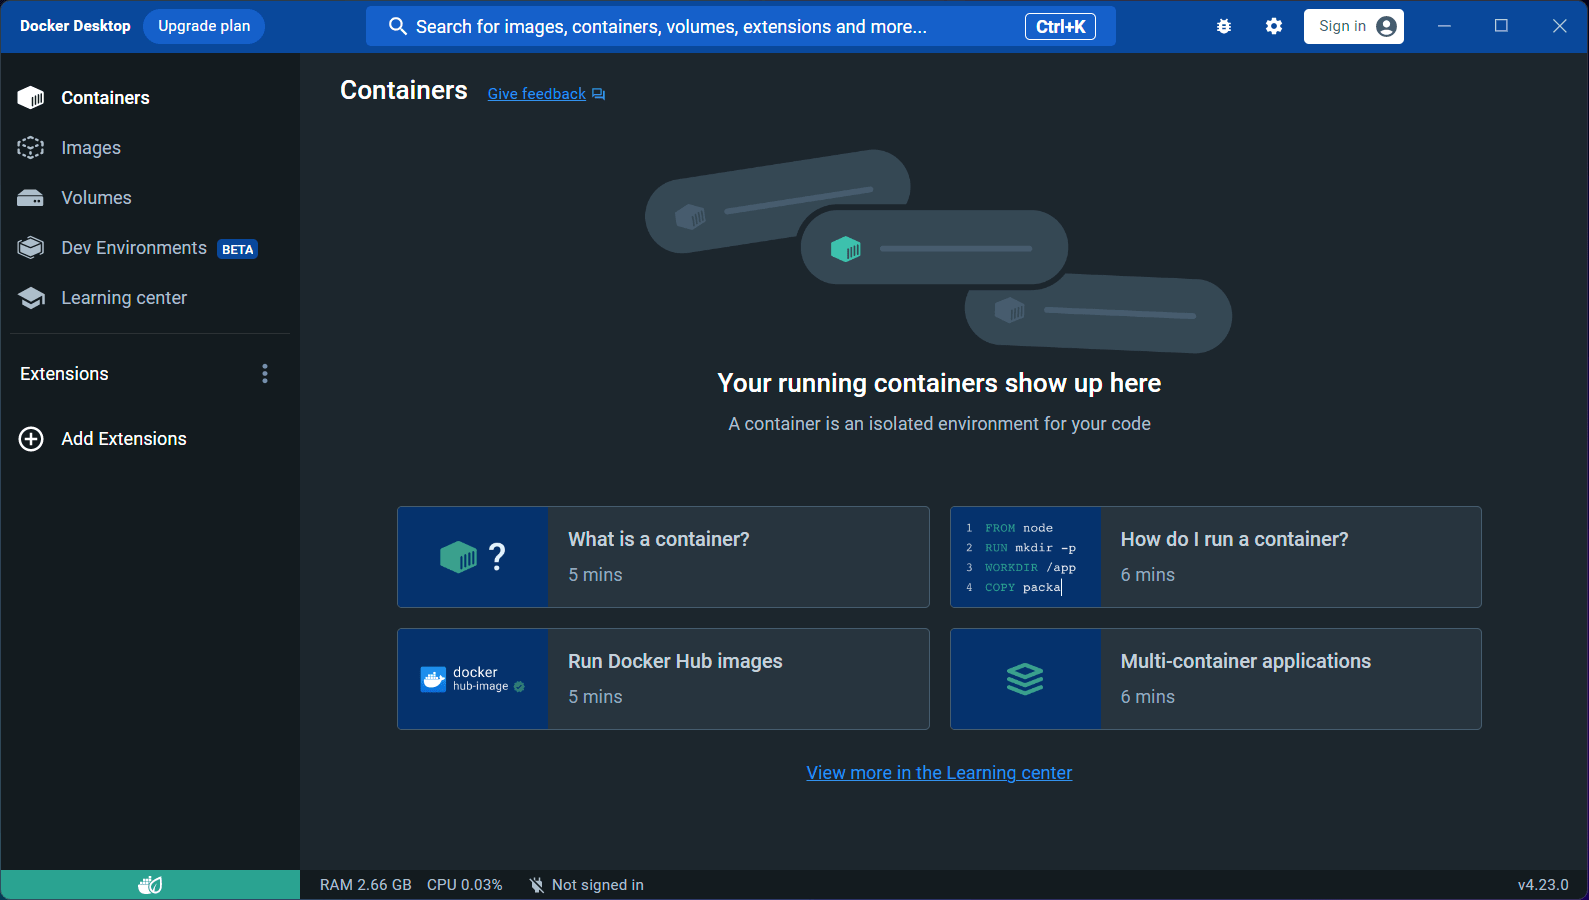Open the Containers sidebar icon
This screenshot has width=1589, height=900.
(x=31, y=98)
